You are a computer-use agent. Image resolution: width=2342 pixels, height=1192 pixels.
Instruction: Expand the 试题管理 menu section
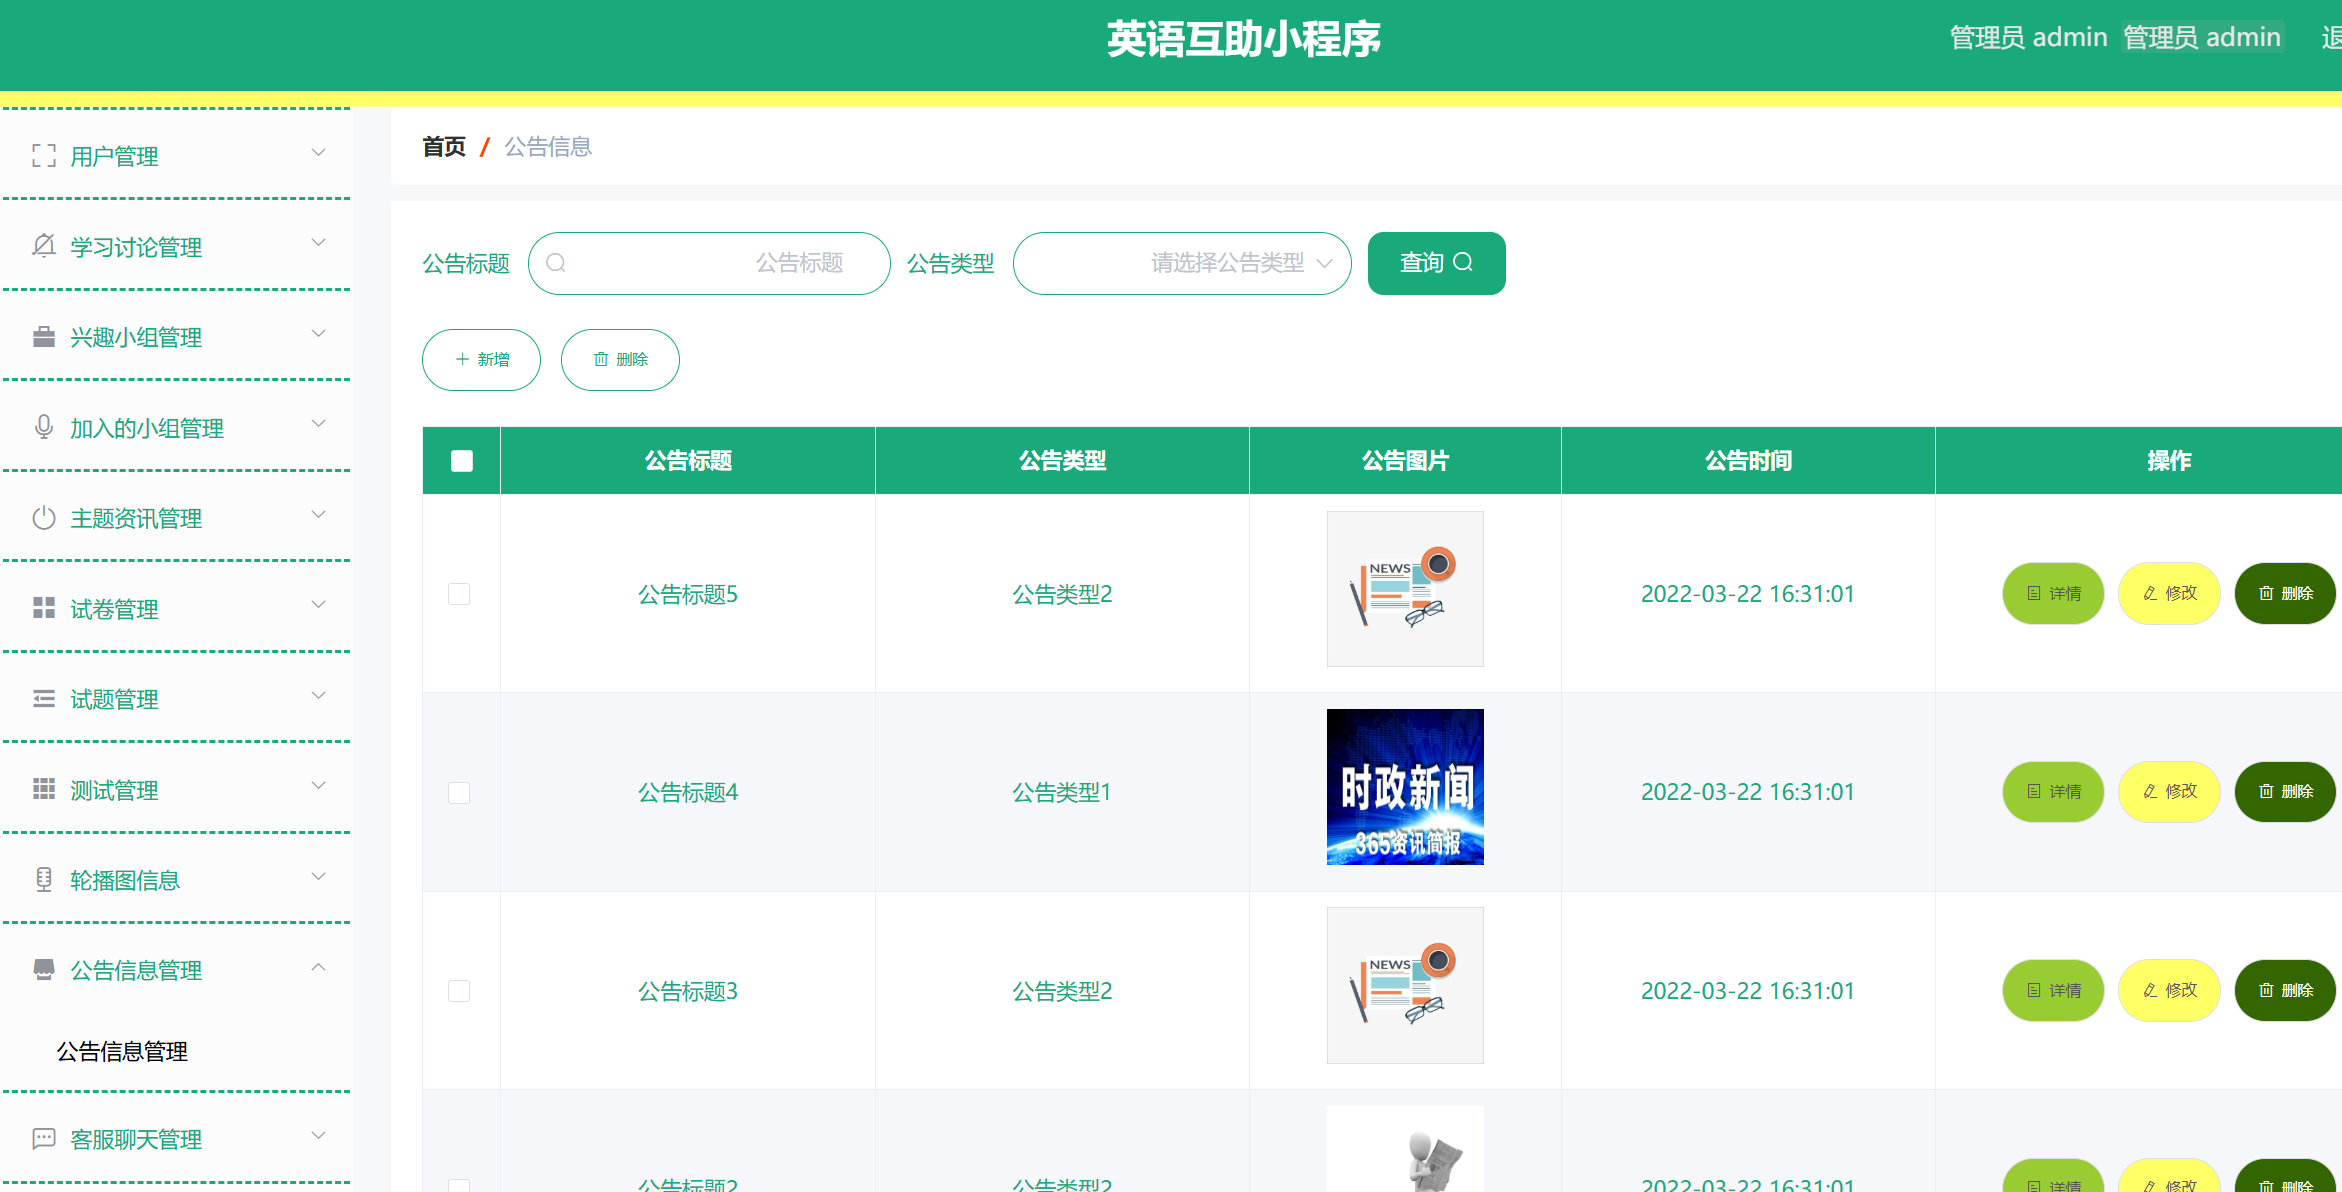point(319,694)
